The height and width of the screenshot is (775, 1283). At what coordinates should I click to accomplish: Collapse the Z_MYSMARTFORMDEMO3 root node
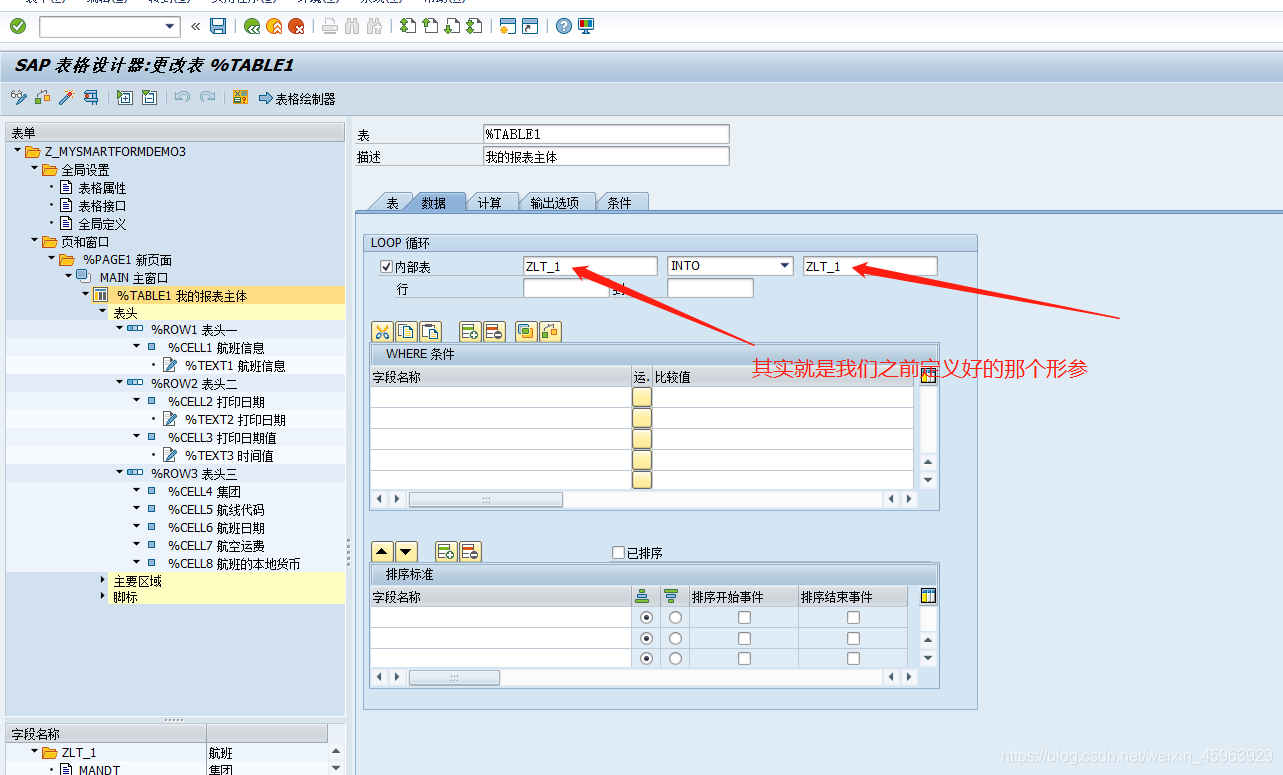point(18,151)
